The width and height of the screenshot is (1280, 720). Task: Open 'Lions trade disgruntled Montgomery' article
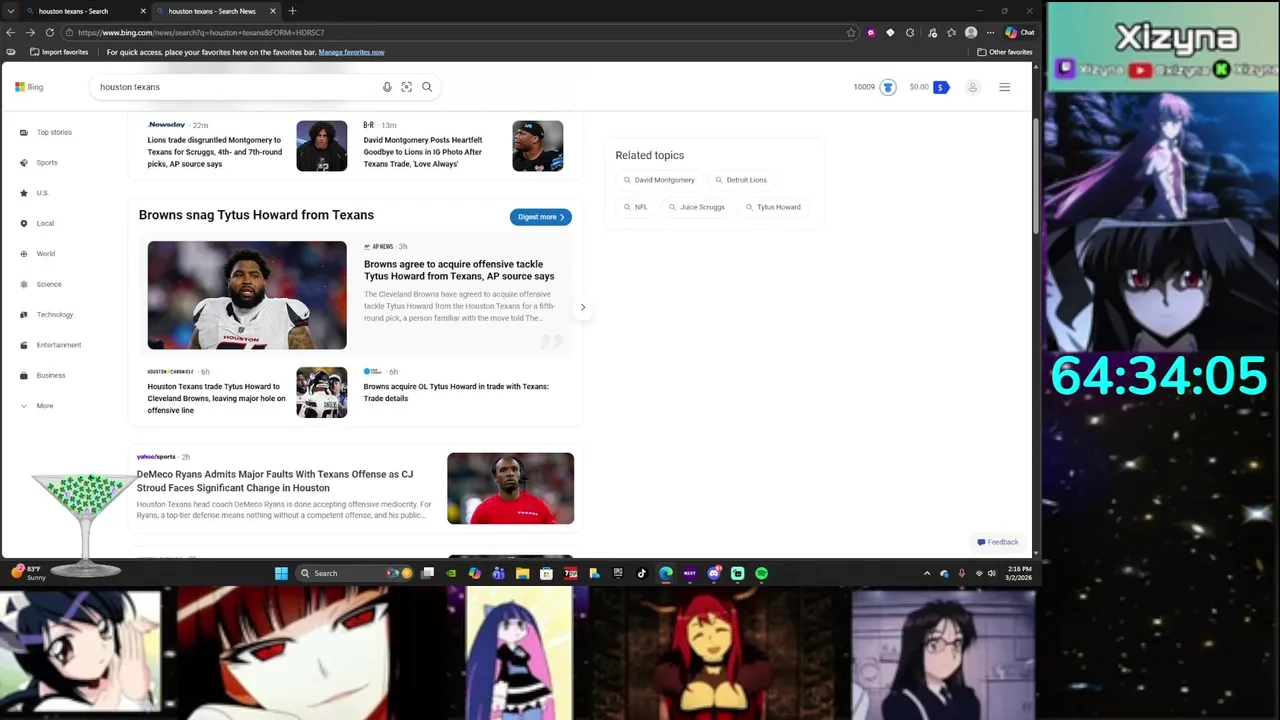click(x=215, y=152)
